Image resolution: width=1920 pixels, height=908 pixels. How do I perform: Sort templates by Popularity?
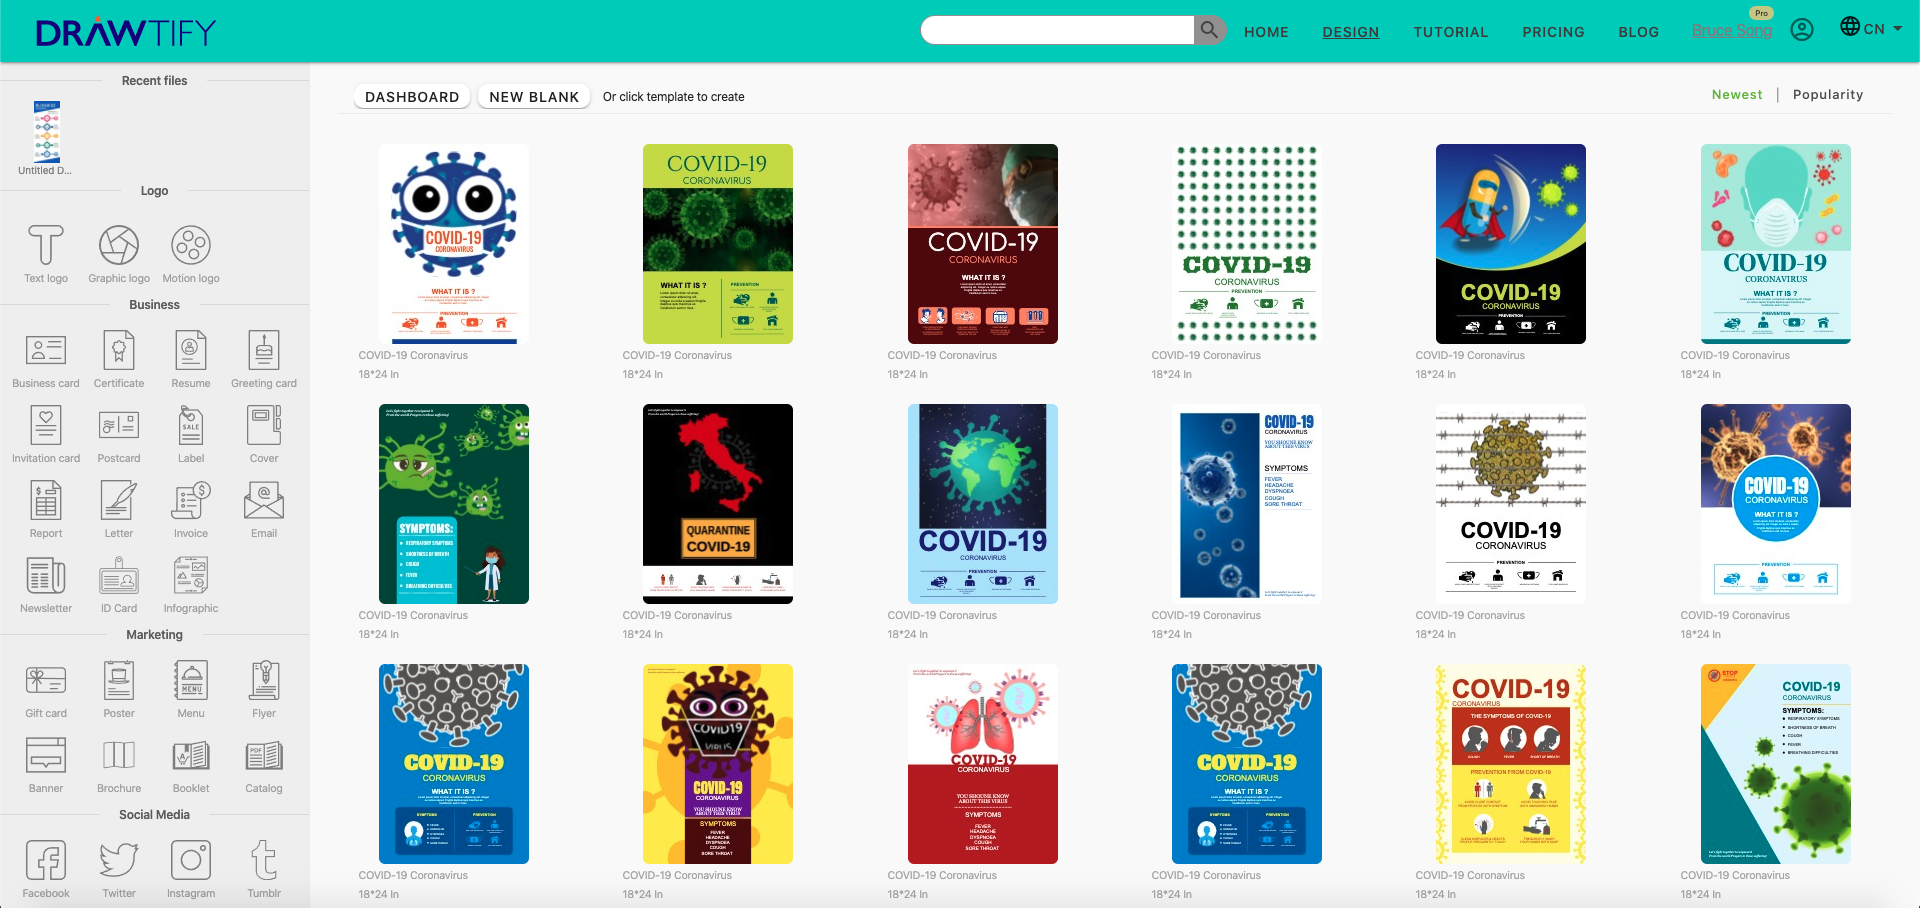[1827, 95]
